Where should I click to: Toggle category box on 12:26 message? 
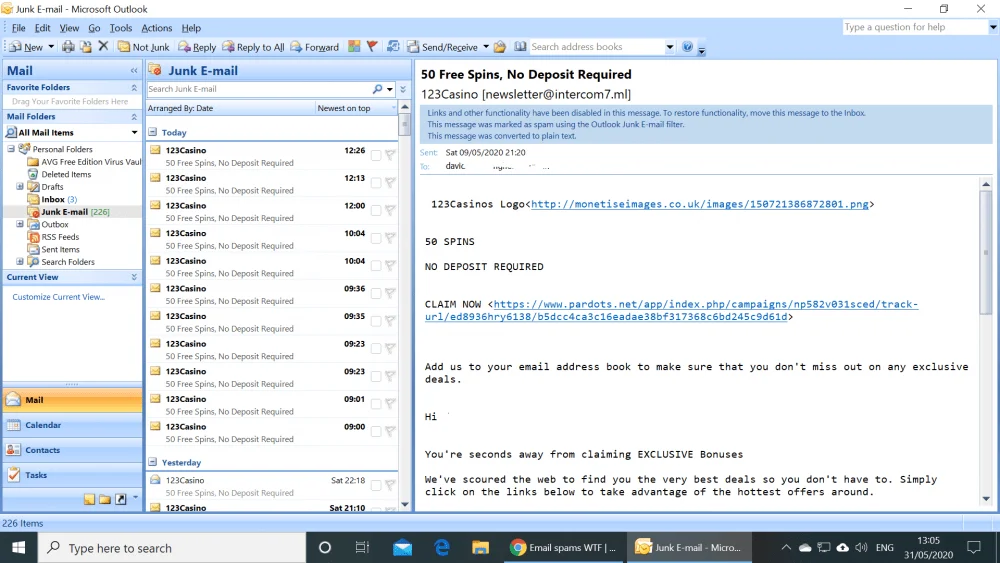(x=376, y=155)
